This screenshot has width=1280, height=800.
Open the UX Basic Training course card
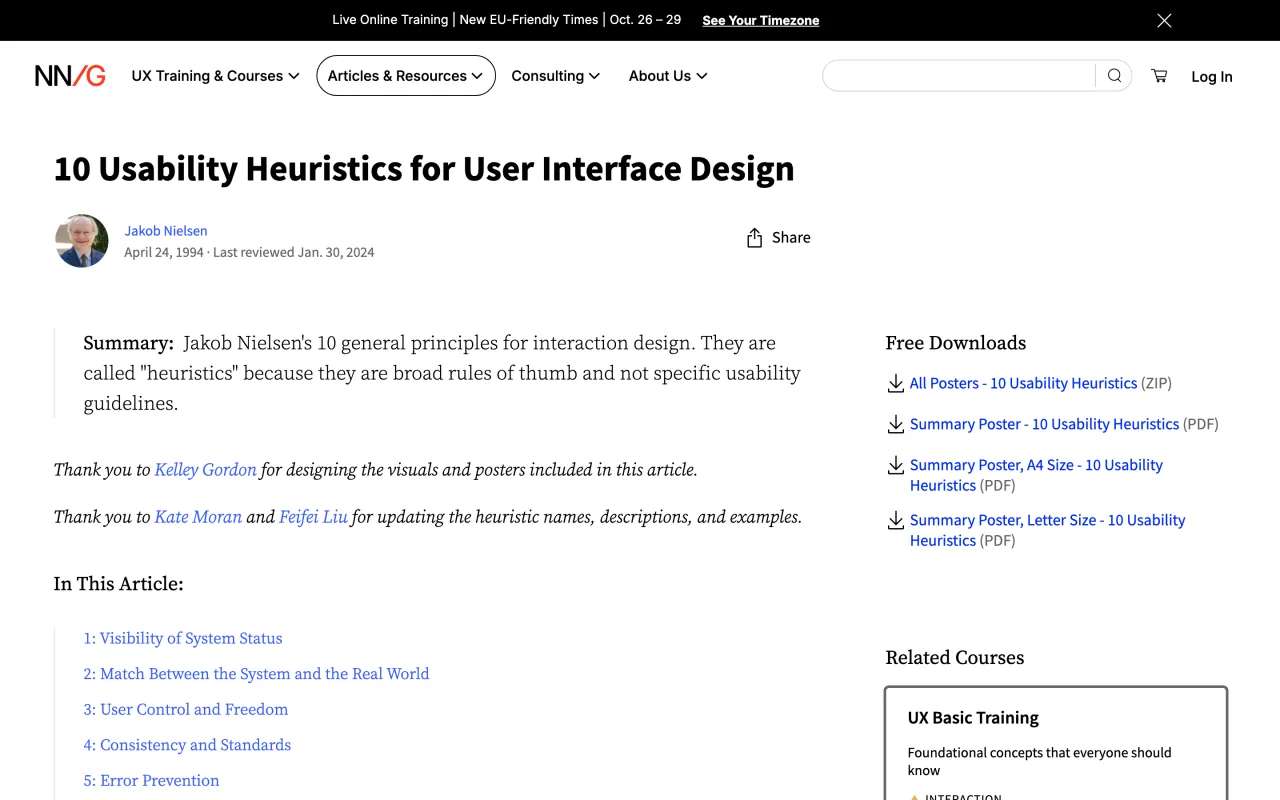coord(1056,743)
